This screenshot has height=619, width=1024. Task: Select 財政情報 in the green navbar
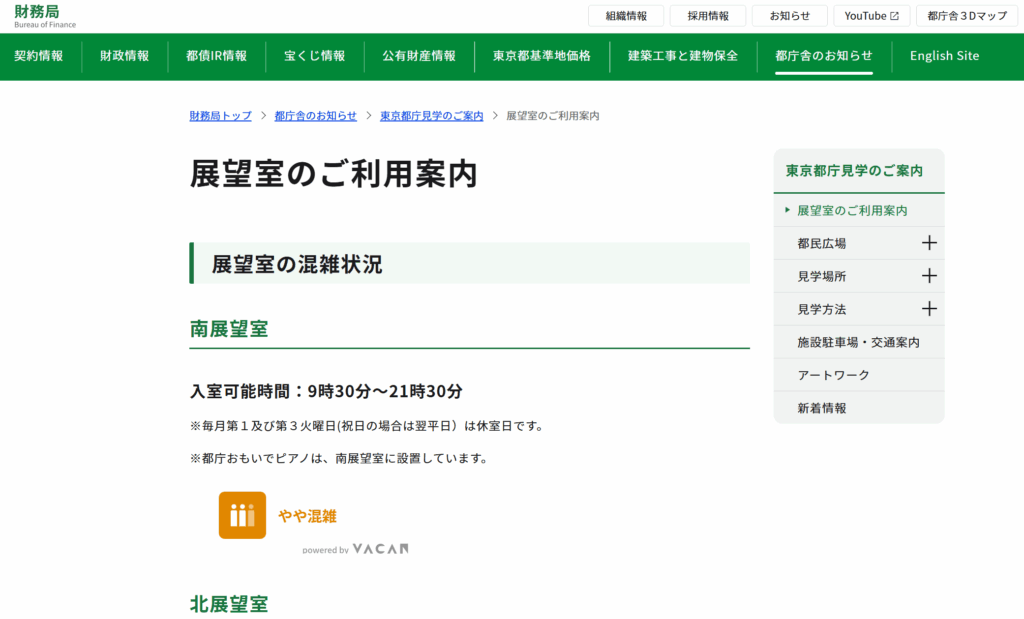(125, 56)
